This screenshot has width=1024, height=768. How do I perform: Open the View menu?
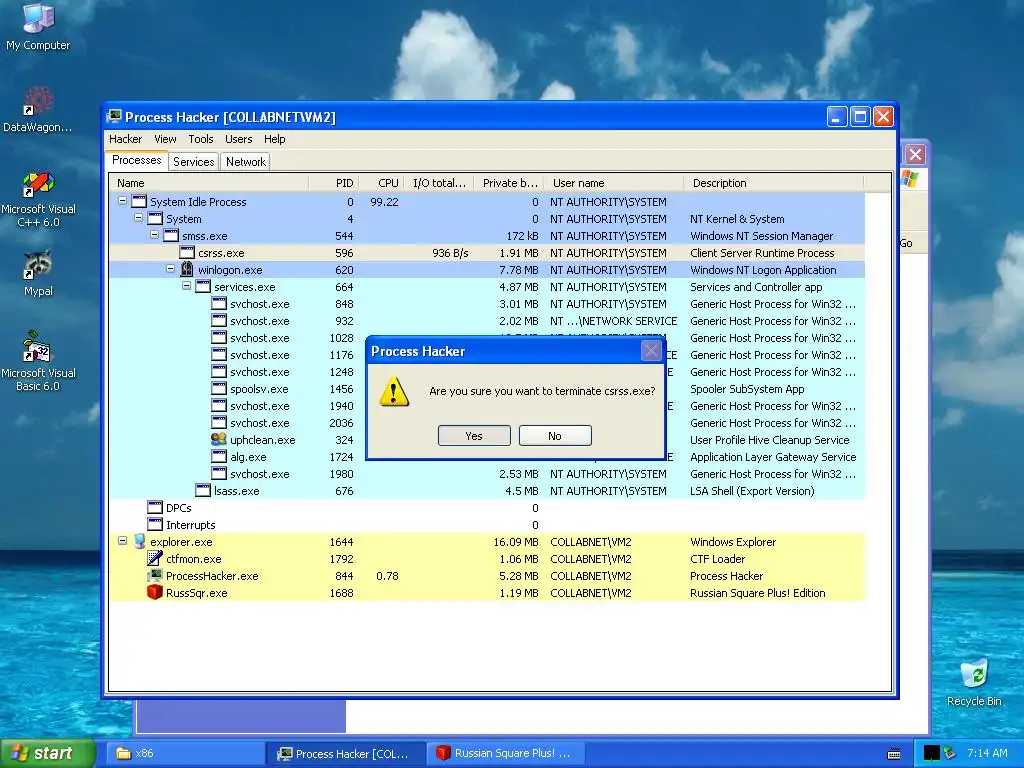(x=165, y=139)
